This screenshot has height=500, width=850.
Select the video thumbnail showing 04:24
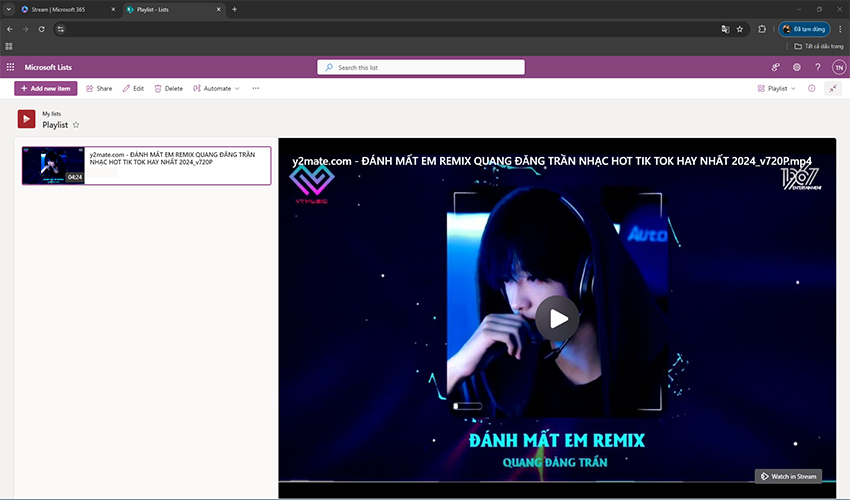[x=53, y=165]
